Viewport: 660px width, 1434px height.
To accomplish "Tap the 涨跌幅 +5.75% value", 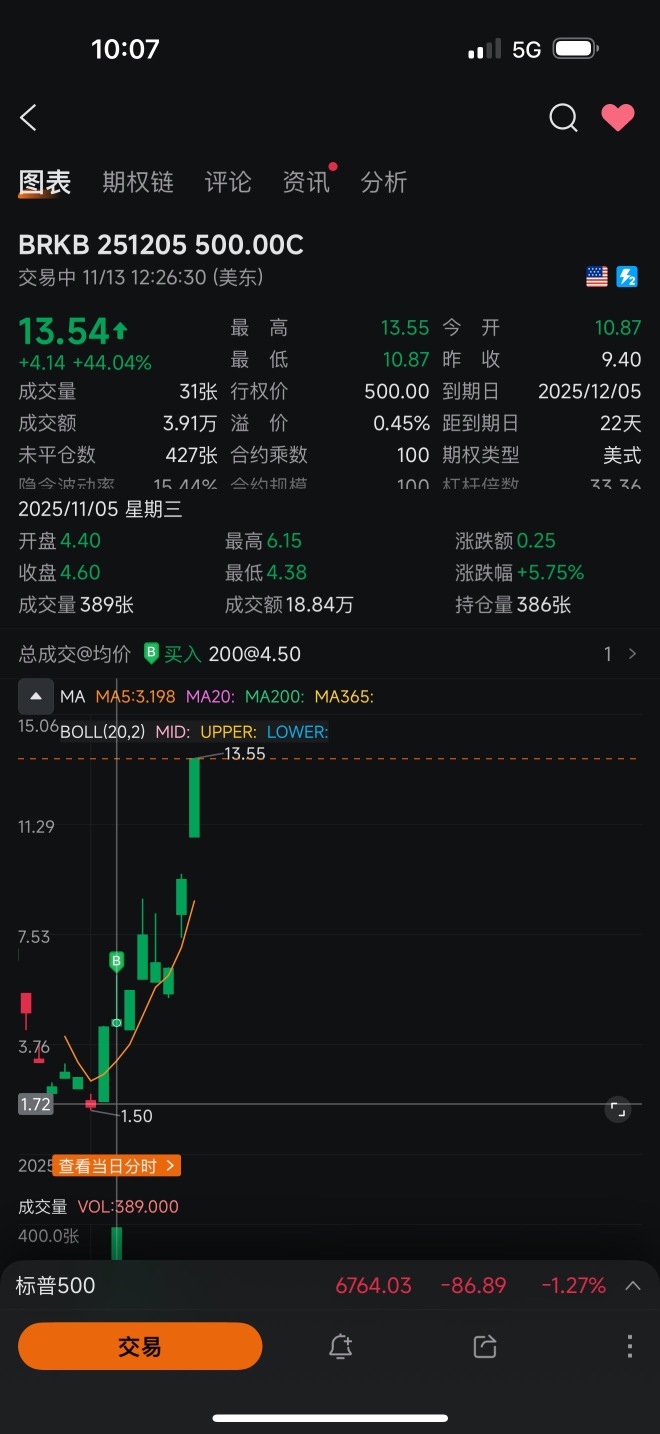I will (550, 573).
